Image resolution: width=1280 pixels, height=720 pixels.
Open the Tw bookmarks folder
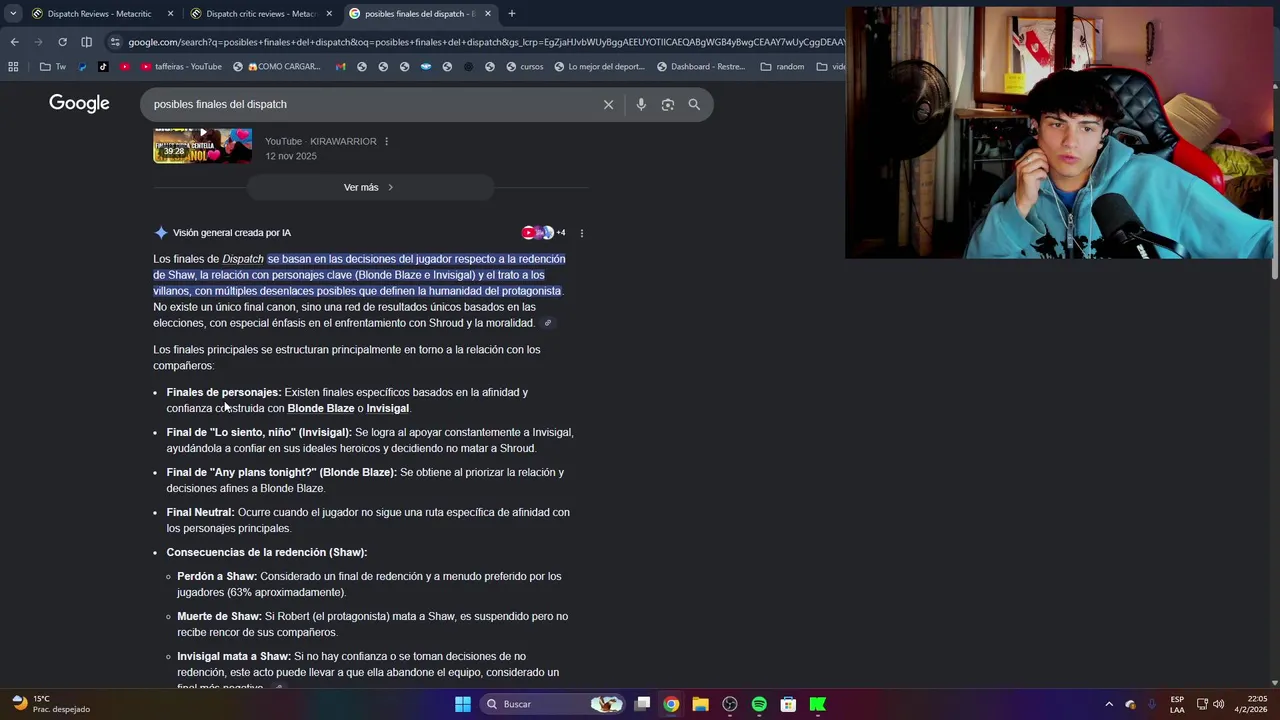click(x=53, y=67)
